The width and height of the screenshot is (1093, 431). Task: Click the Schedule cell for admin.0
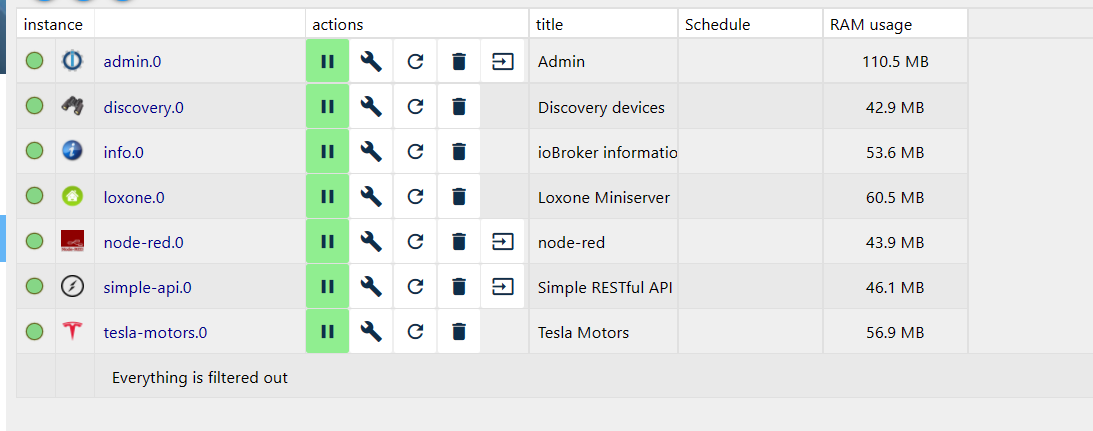point(750,62)
